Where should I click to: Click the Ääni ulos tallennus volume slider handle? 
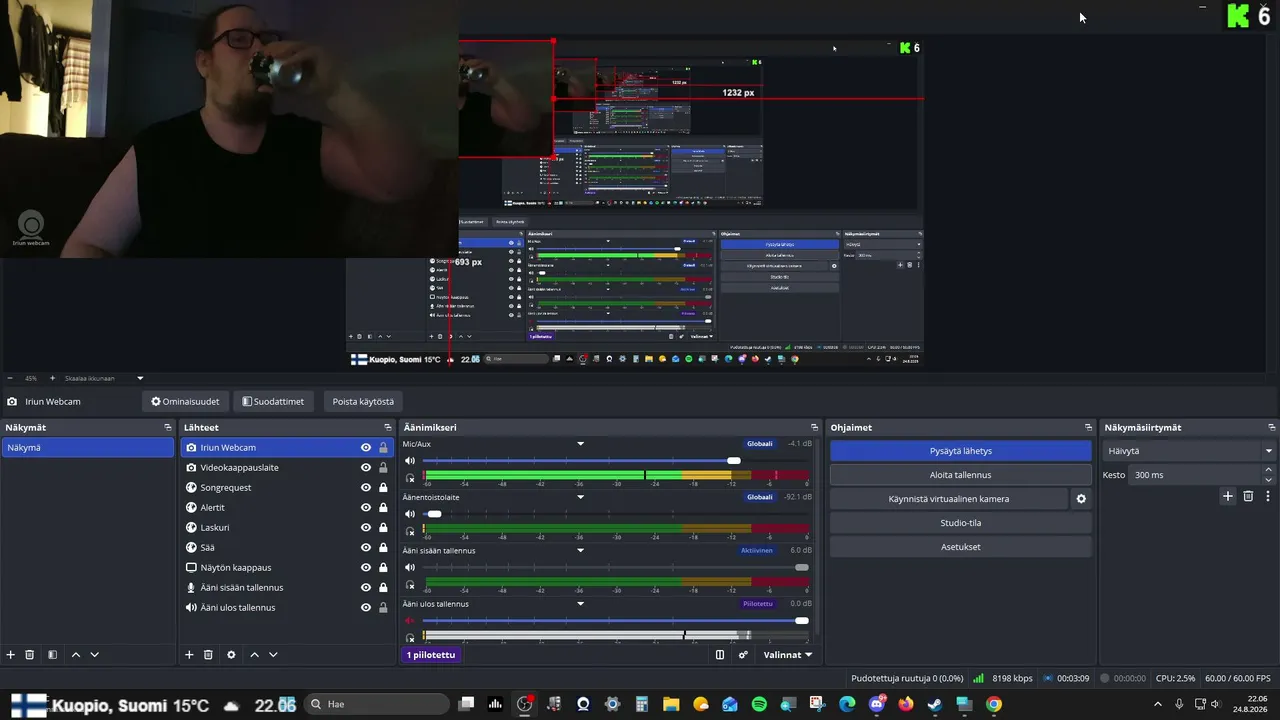(x=802, y=621)
